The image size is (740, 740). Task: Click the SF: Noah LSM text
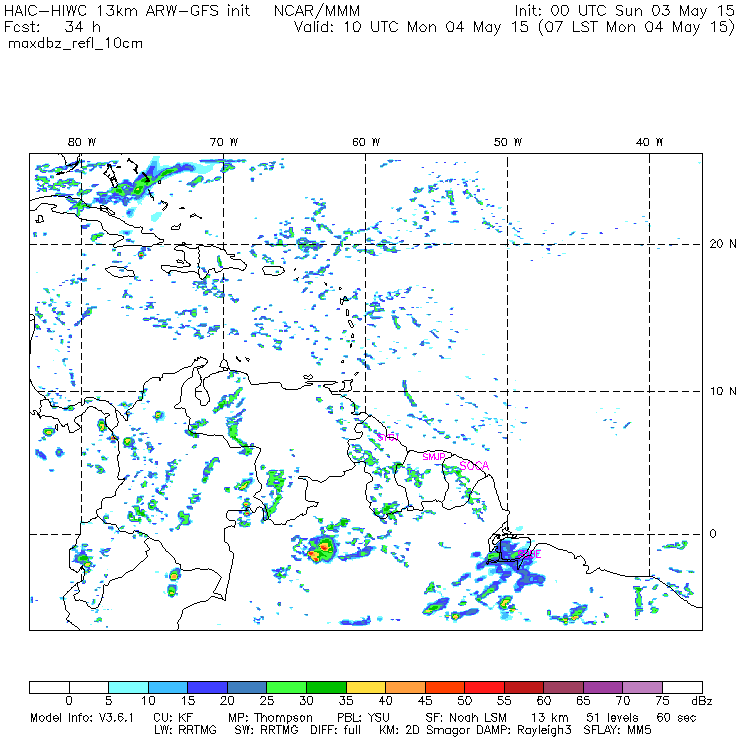coord(466,718)
